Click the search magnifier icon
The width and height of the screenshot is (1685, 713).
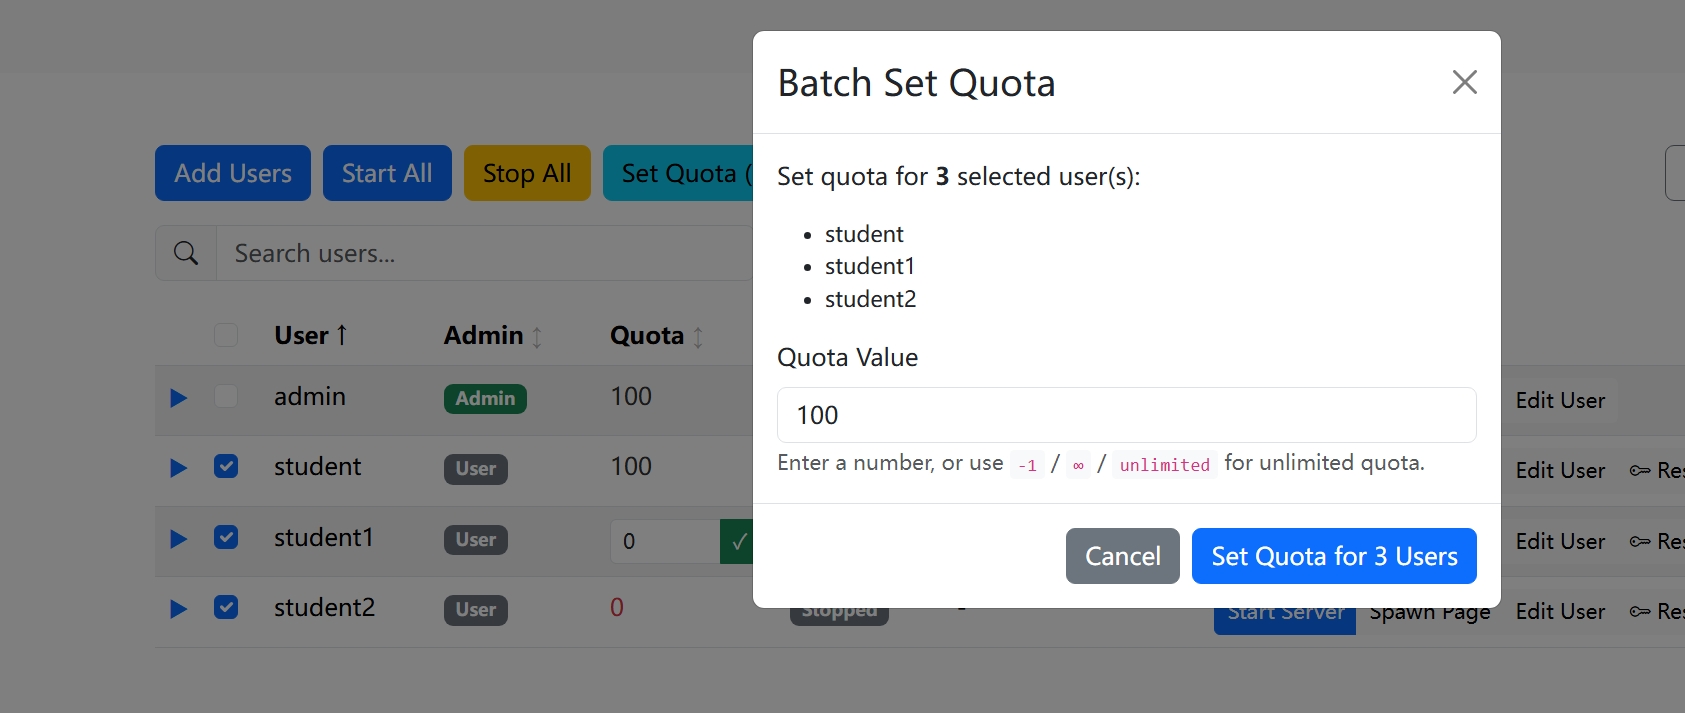coord(186,253)
